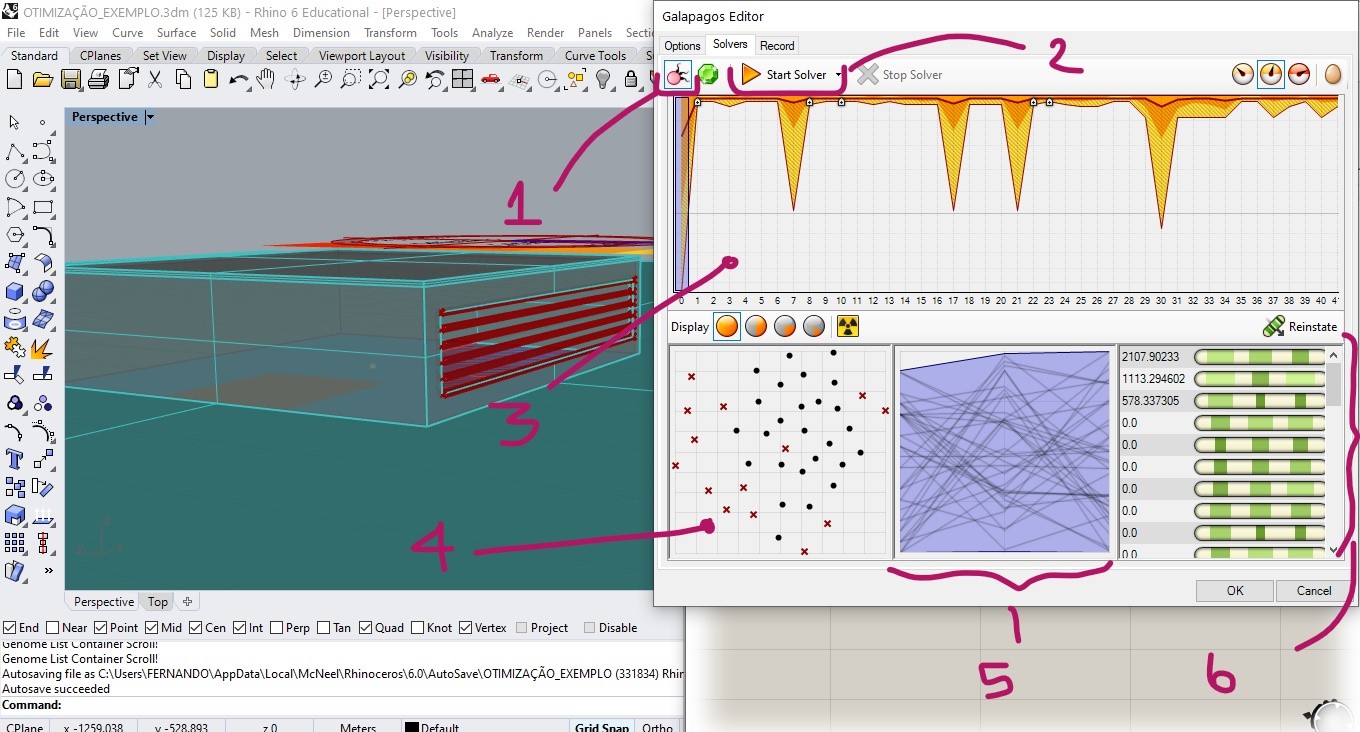Toggle the Near osnap checkbox
The image size is (1360, 732).
(54, 628)
